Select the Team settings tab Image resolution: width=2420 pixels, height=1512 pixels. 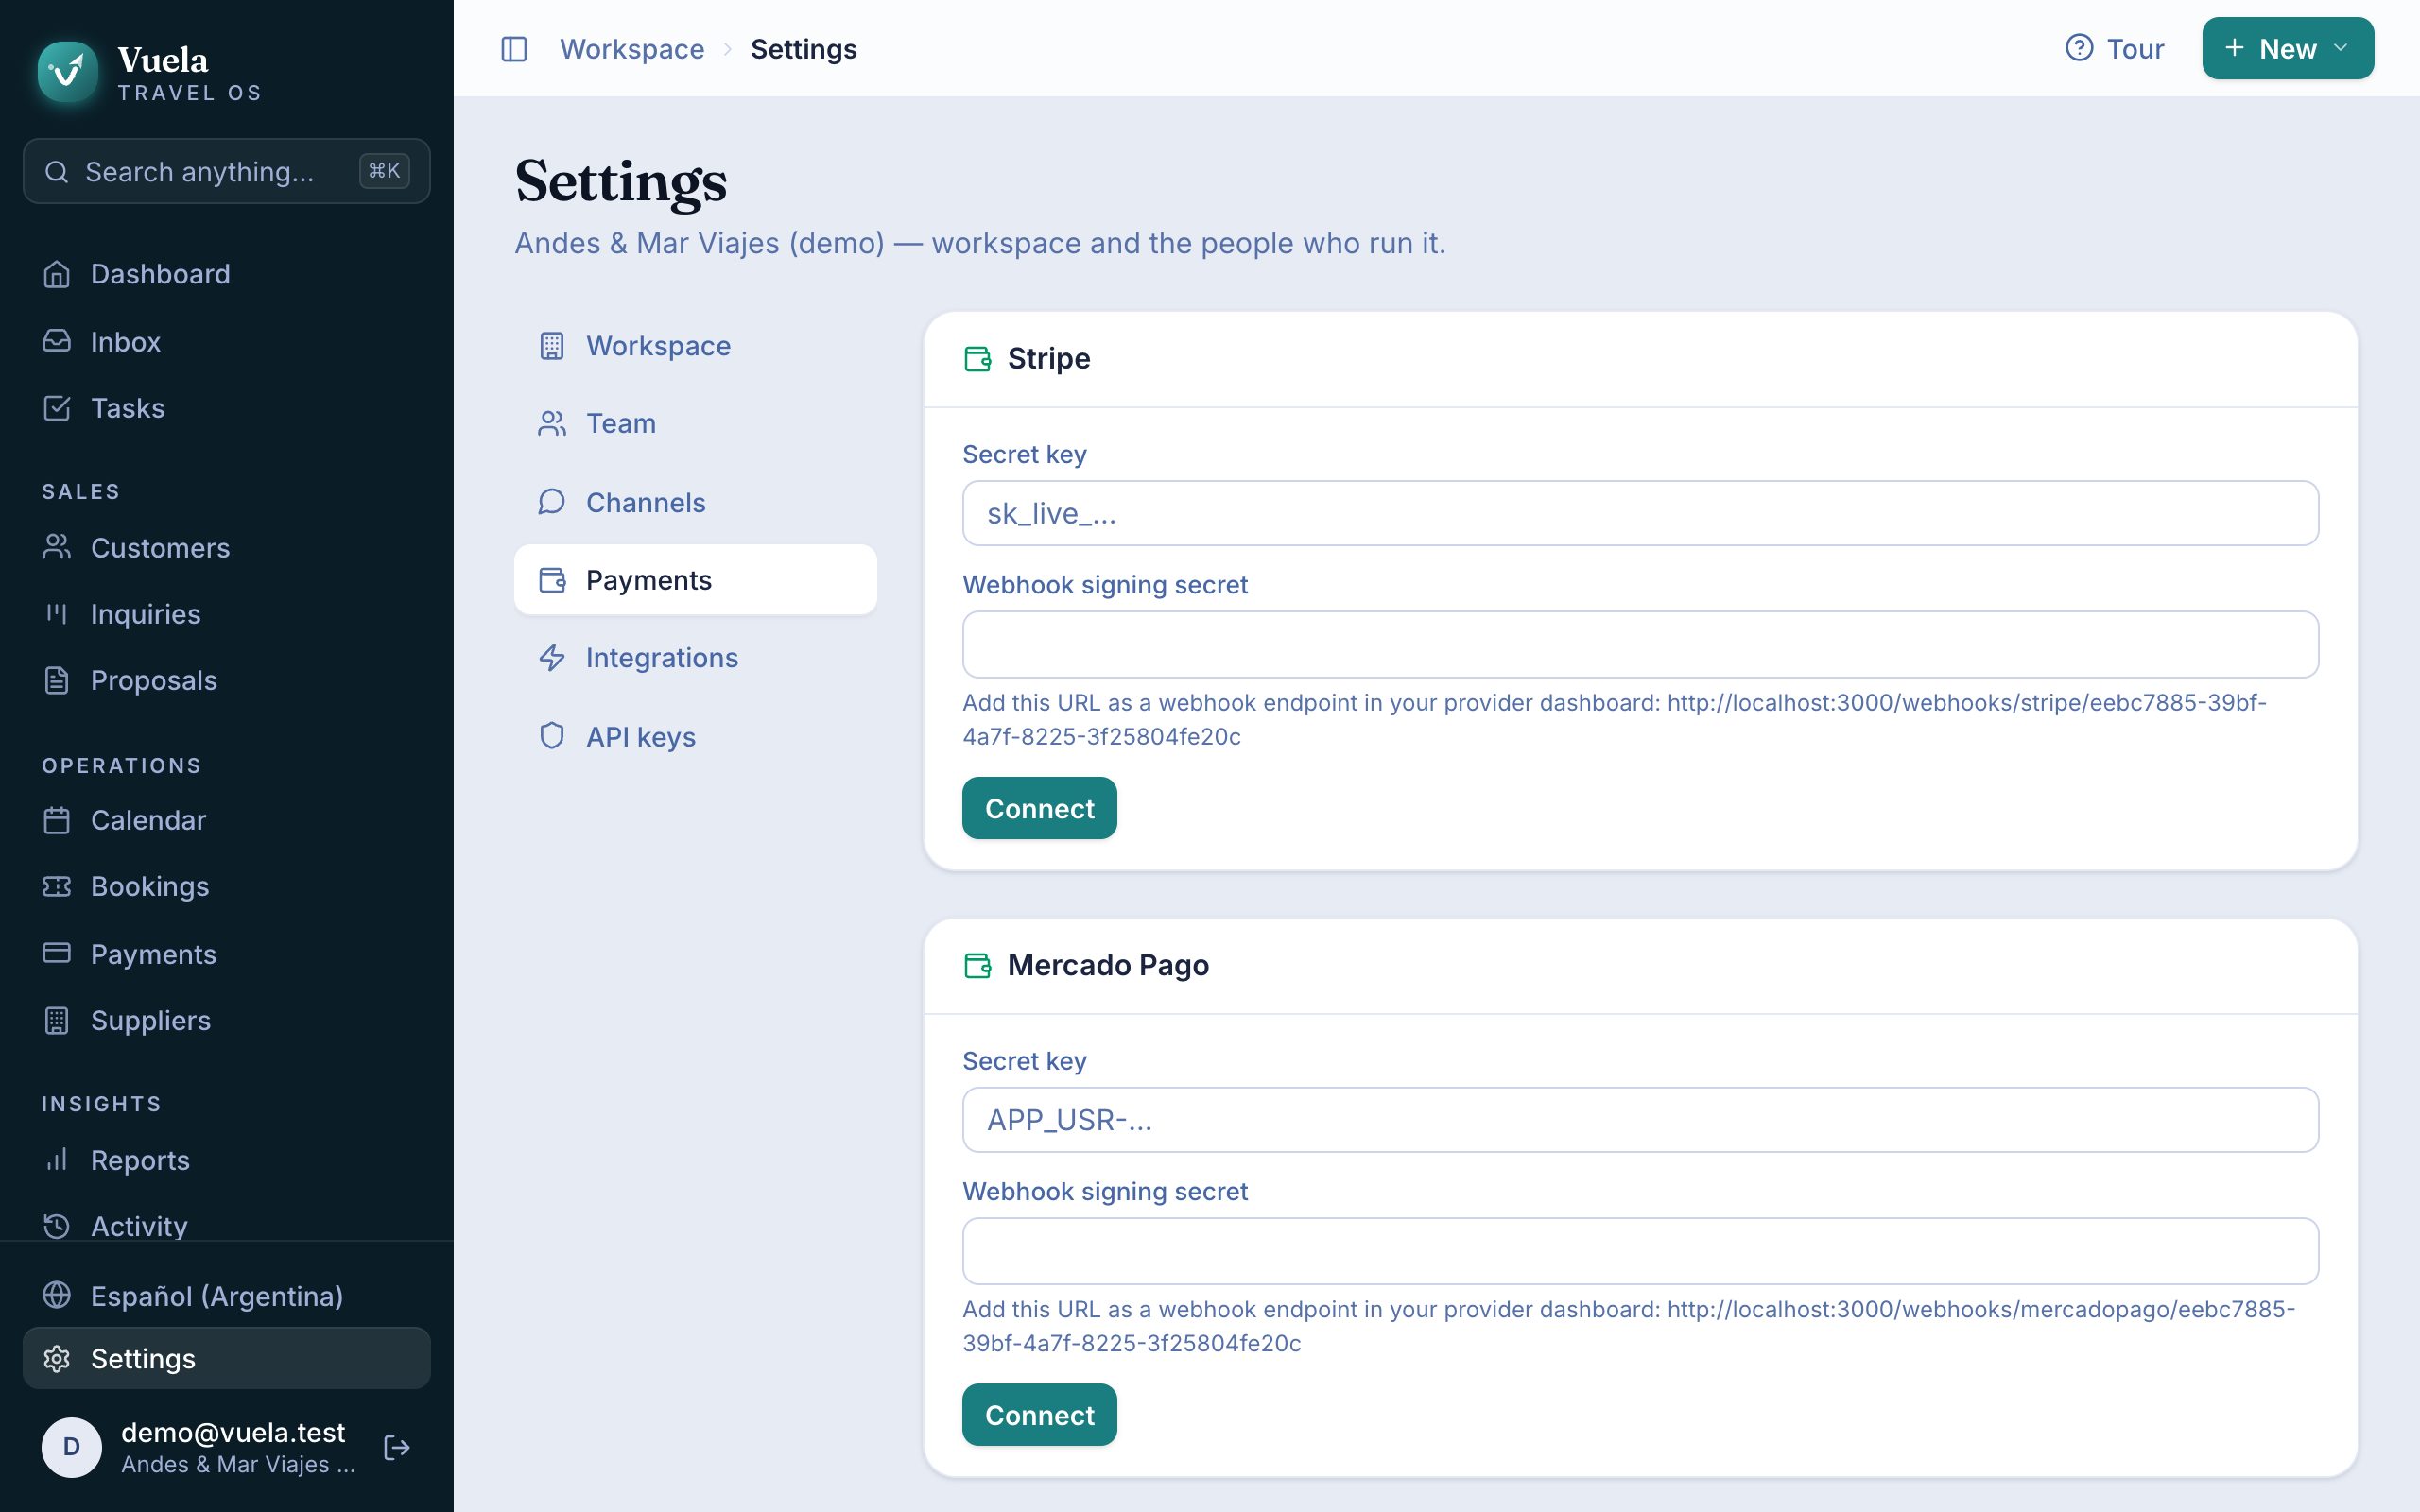tap(695, 423)
